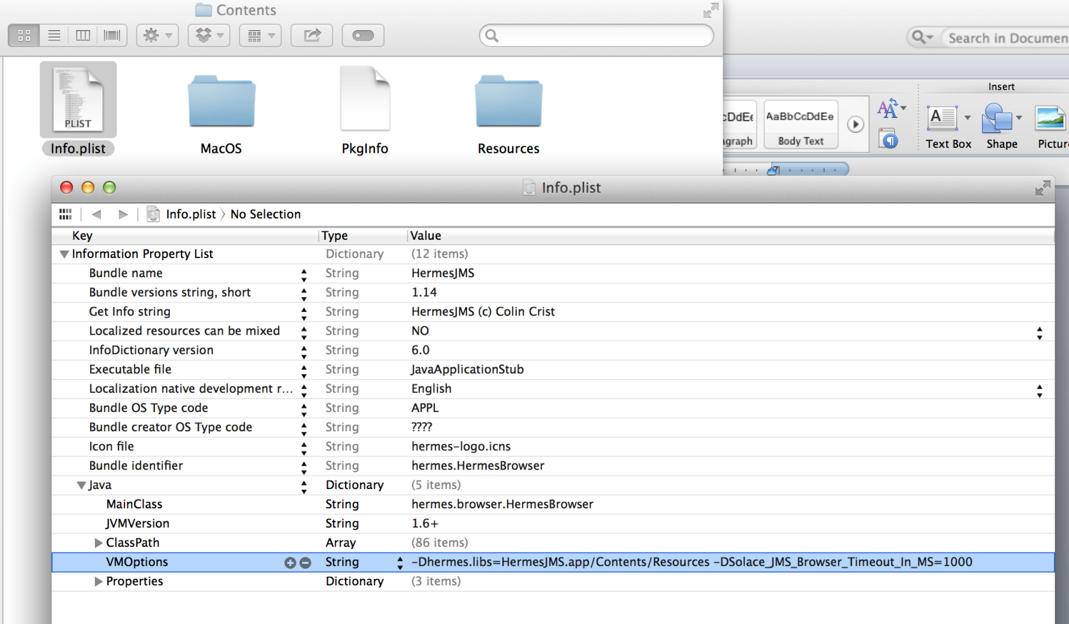Collapse the Java dictionary node
1069x624 pixels.
click(81, 486)
